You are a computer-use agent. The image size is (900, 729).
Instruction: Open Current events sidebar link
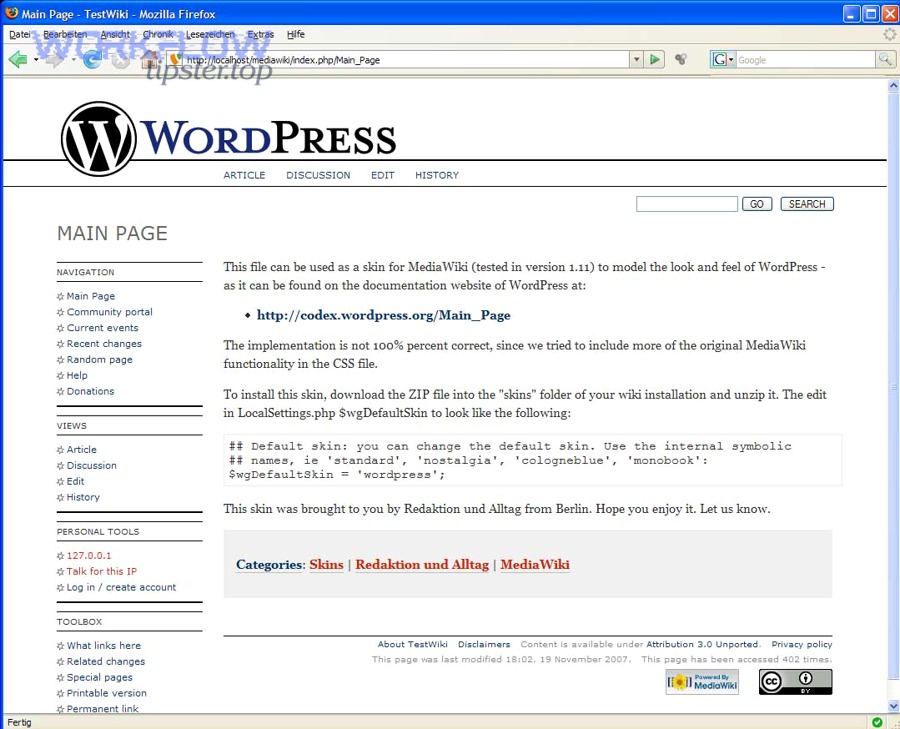point(102,328)
